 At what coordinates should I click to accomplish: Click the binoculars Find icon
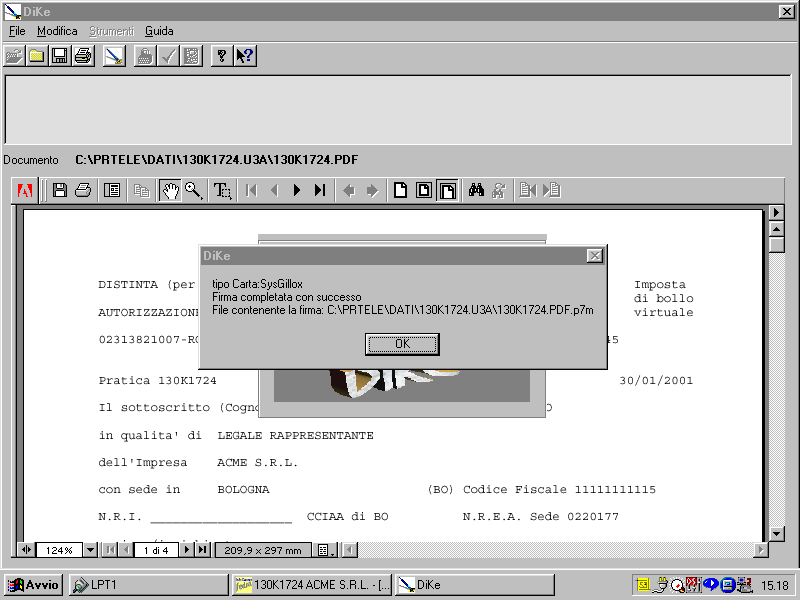[x=476, y=191]
